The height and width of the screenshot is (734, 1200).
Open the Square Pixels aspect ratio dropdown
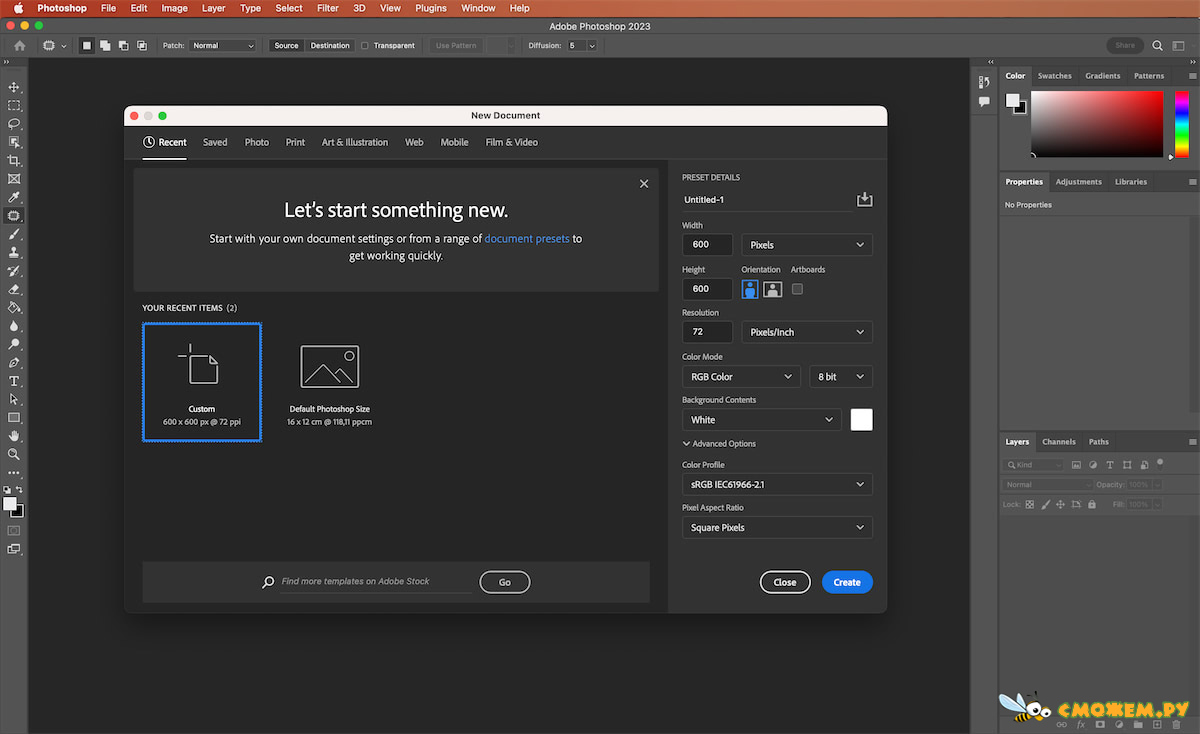[777, 527]
